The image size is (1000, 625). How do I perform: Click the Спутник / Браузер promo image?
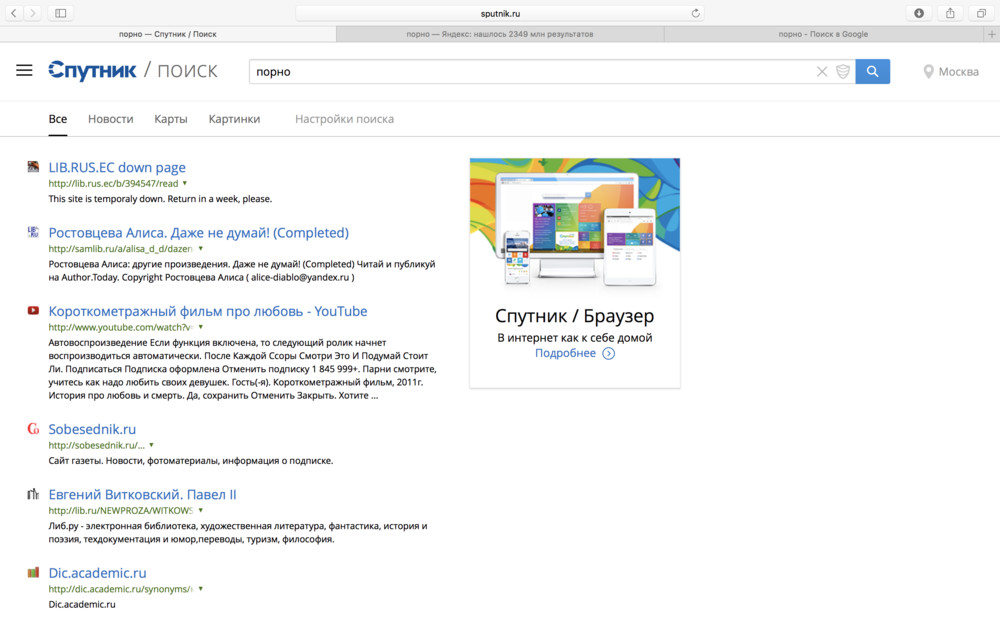tap(575, 224)
